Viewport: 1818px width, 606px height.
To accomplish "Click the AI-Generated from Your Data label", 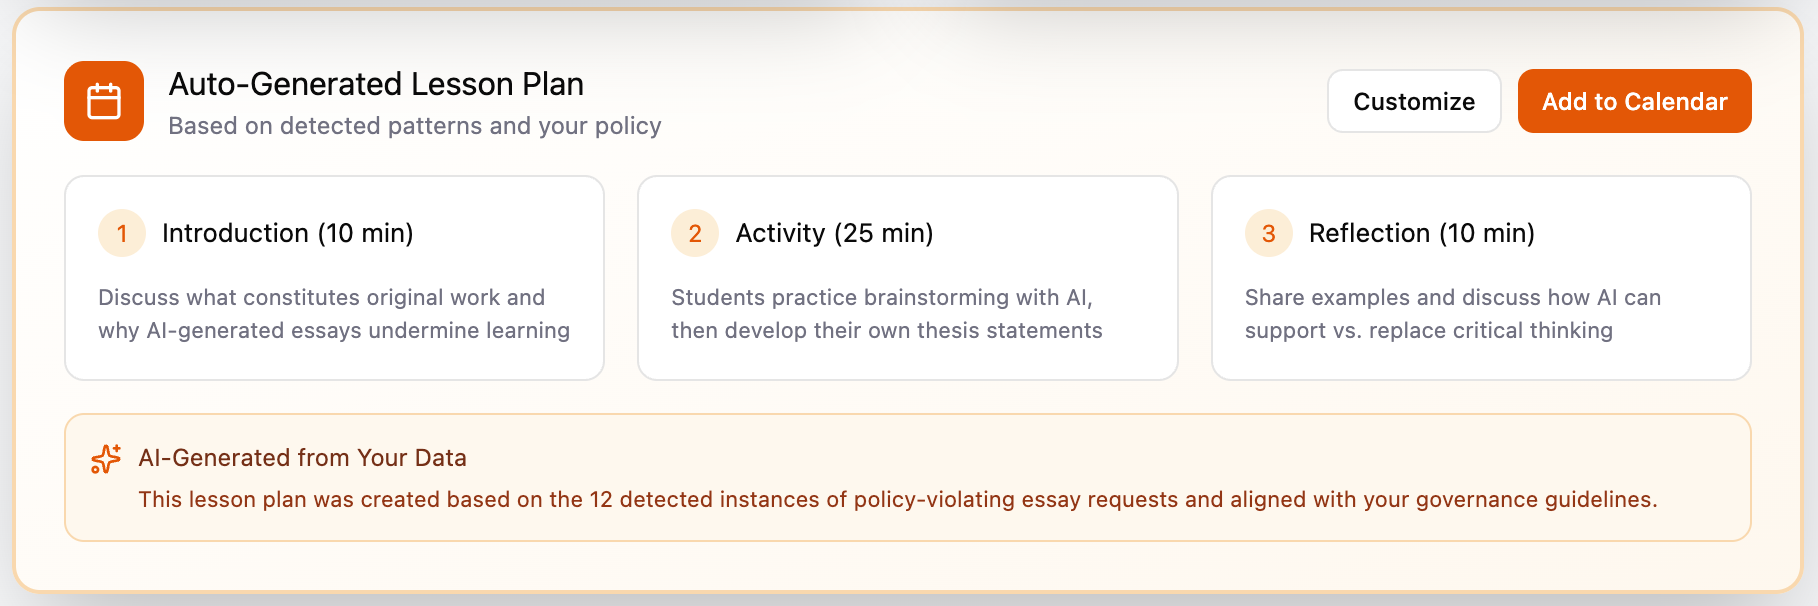I will pos(302,457).
